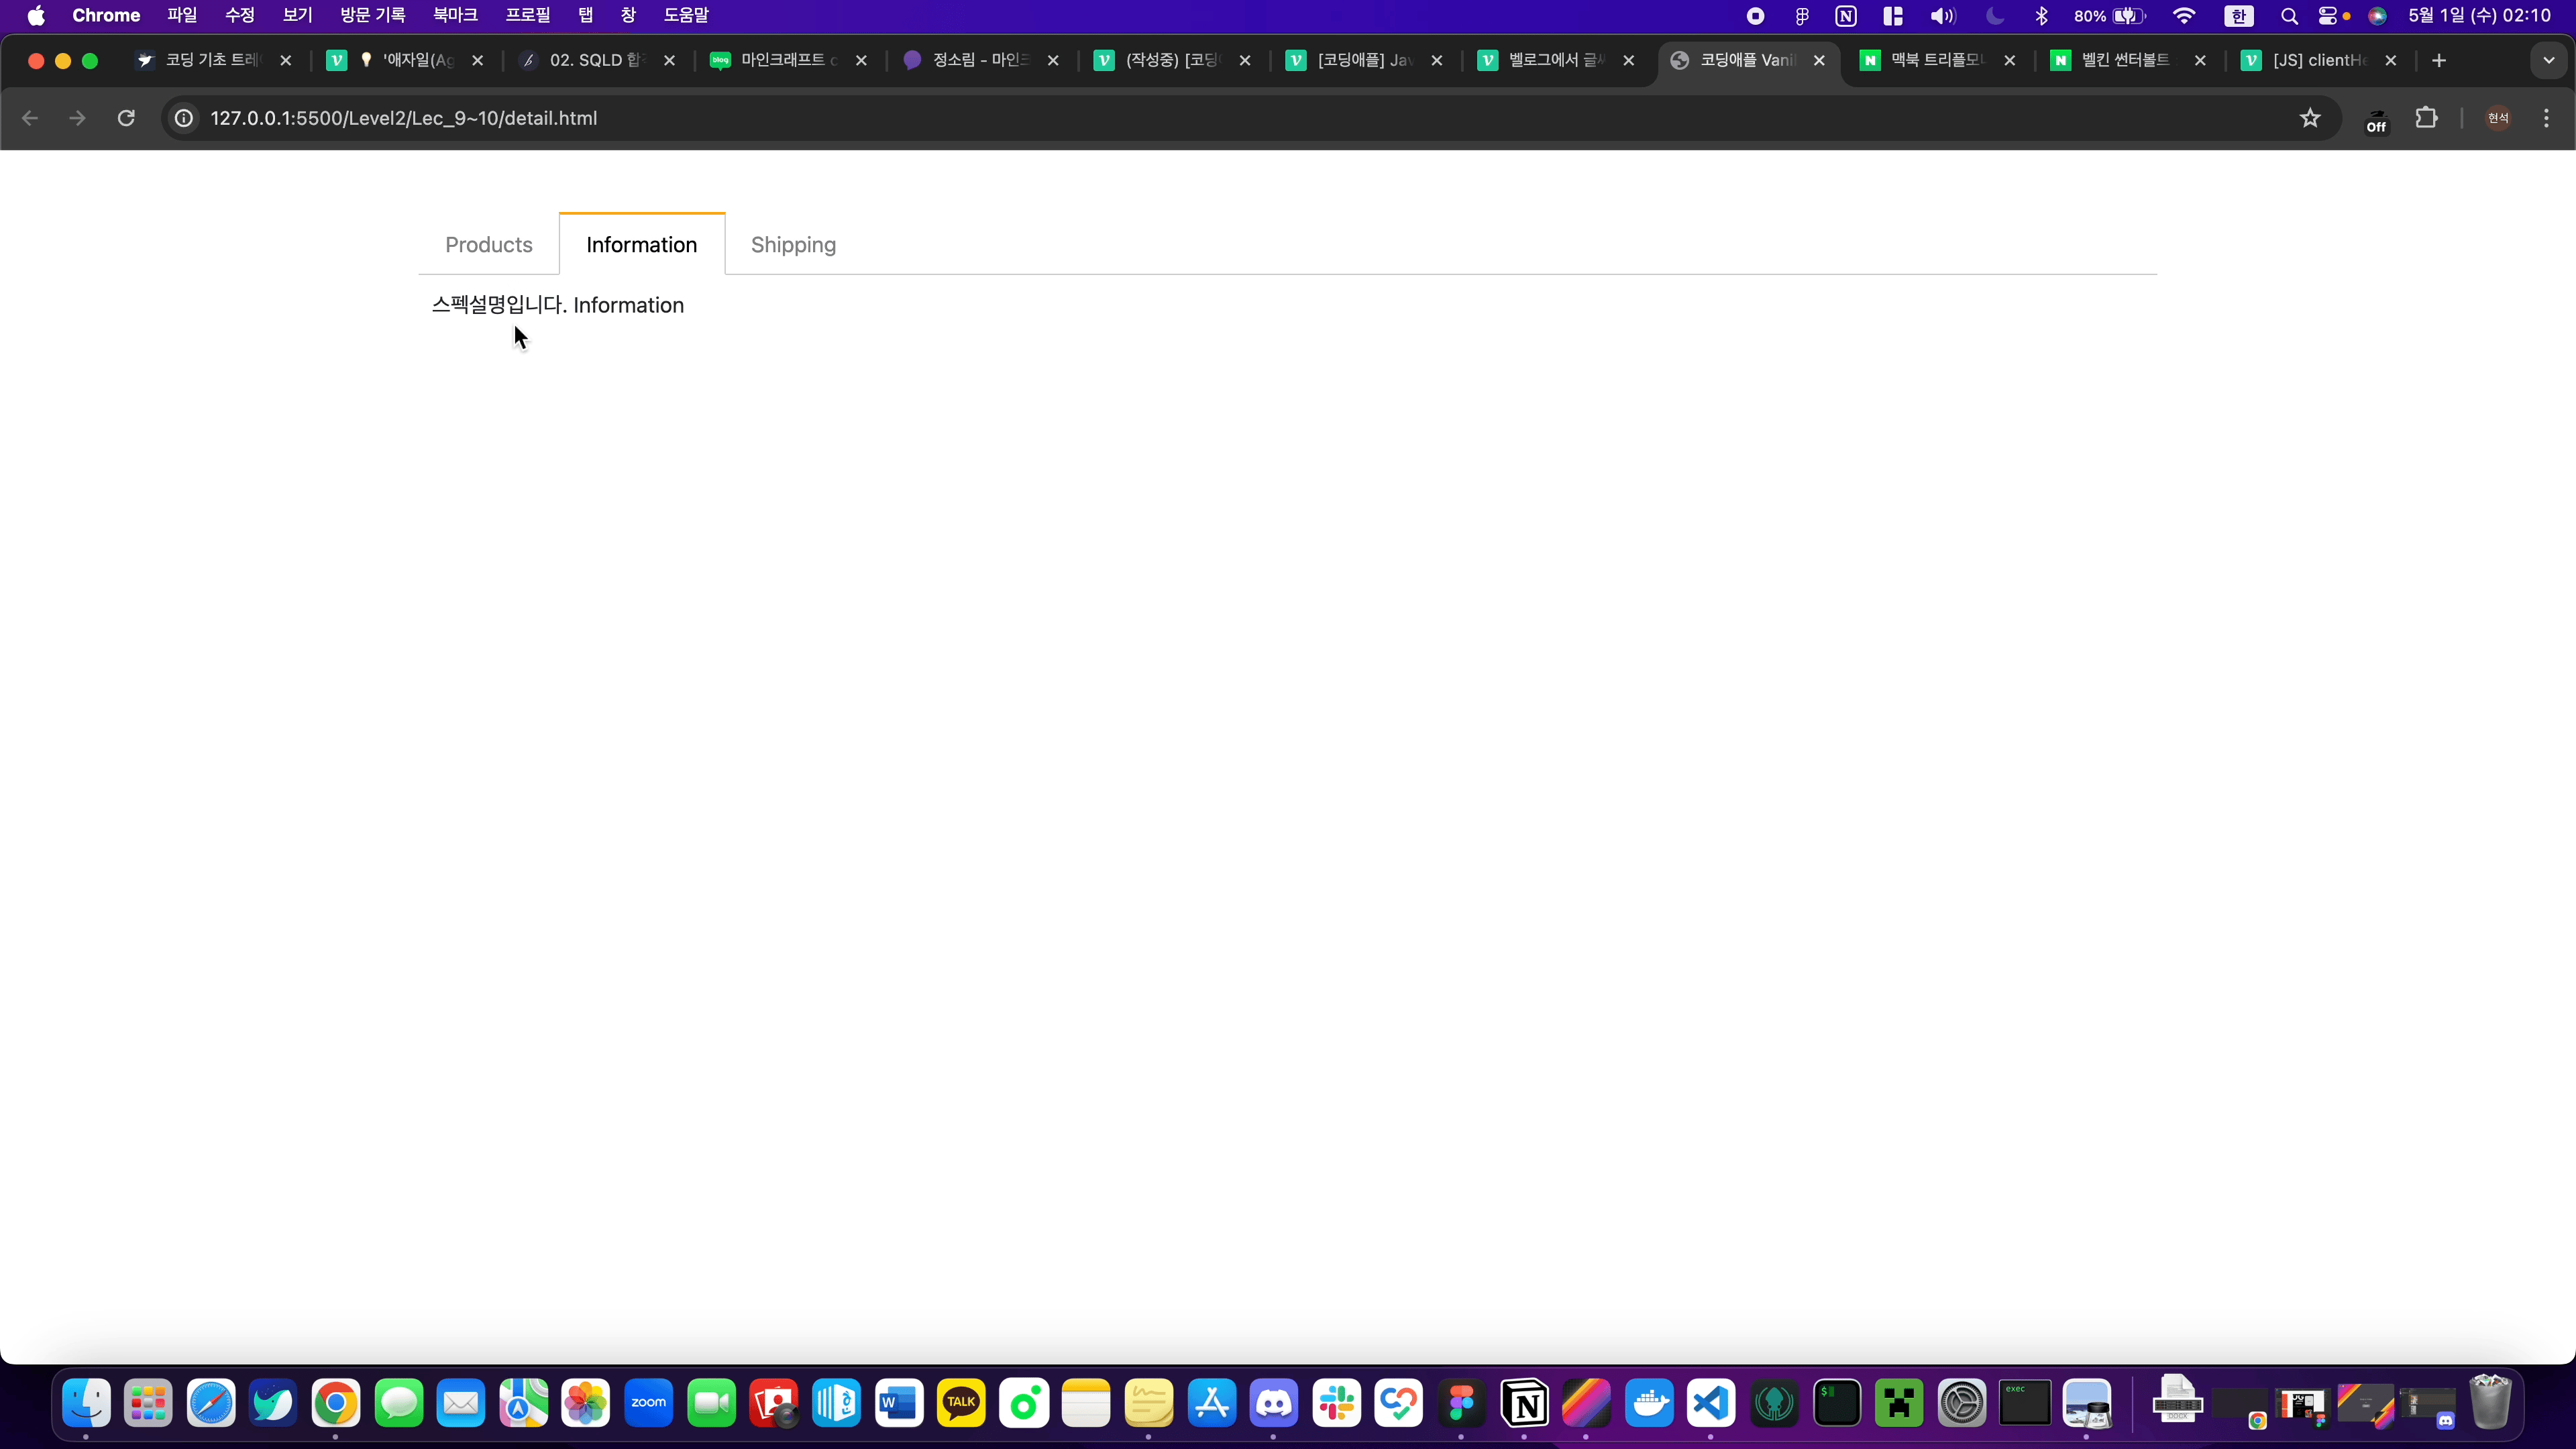
Task: Toggle Bluetooth in menu bar
Action: click(2041, 15)
